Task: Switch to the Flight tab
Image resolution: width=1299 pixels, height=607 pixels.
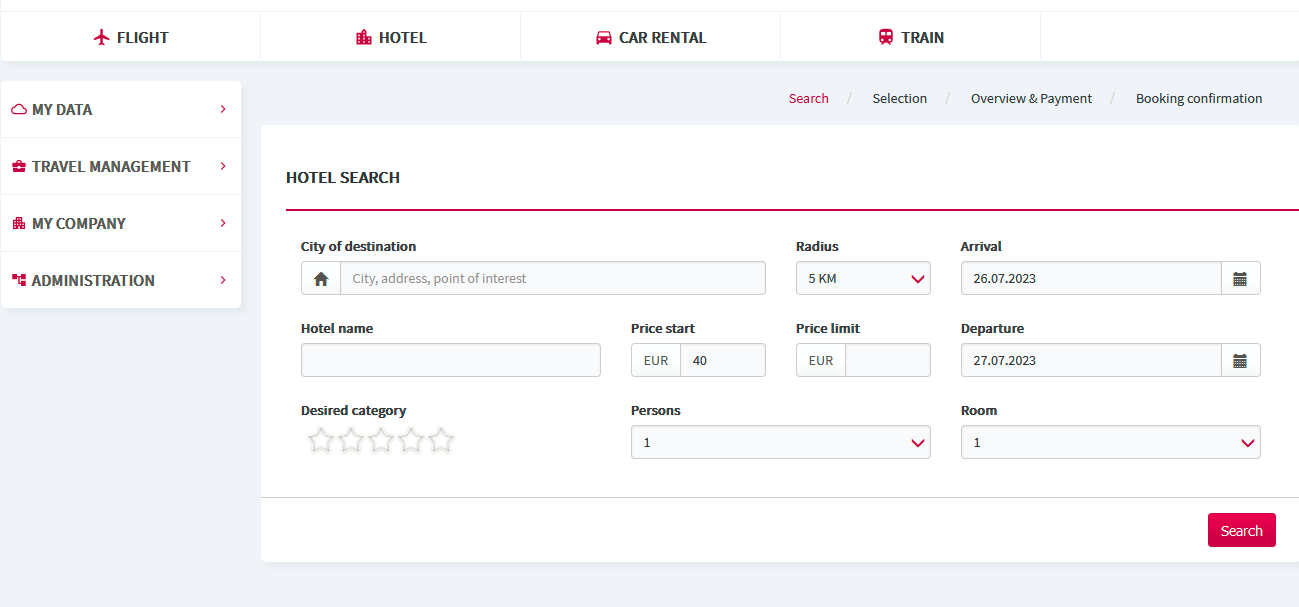Action: (x=130, y=38)
